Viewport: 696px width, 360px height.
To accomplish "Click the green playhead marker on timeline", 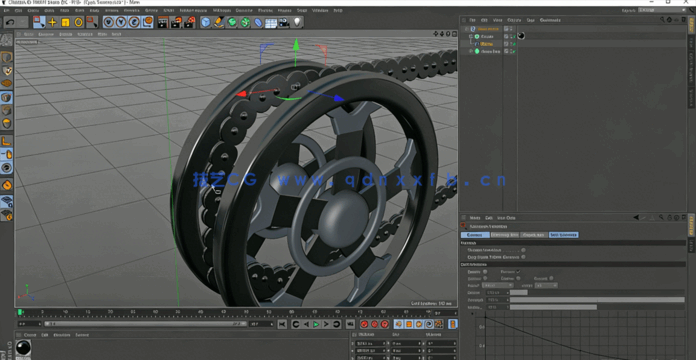I will 20,313.
